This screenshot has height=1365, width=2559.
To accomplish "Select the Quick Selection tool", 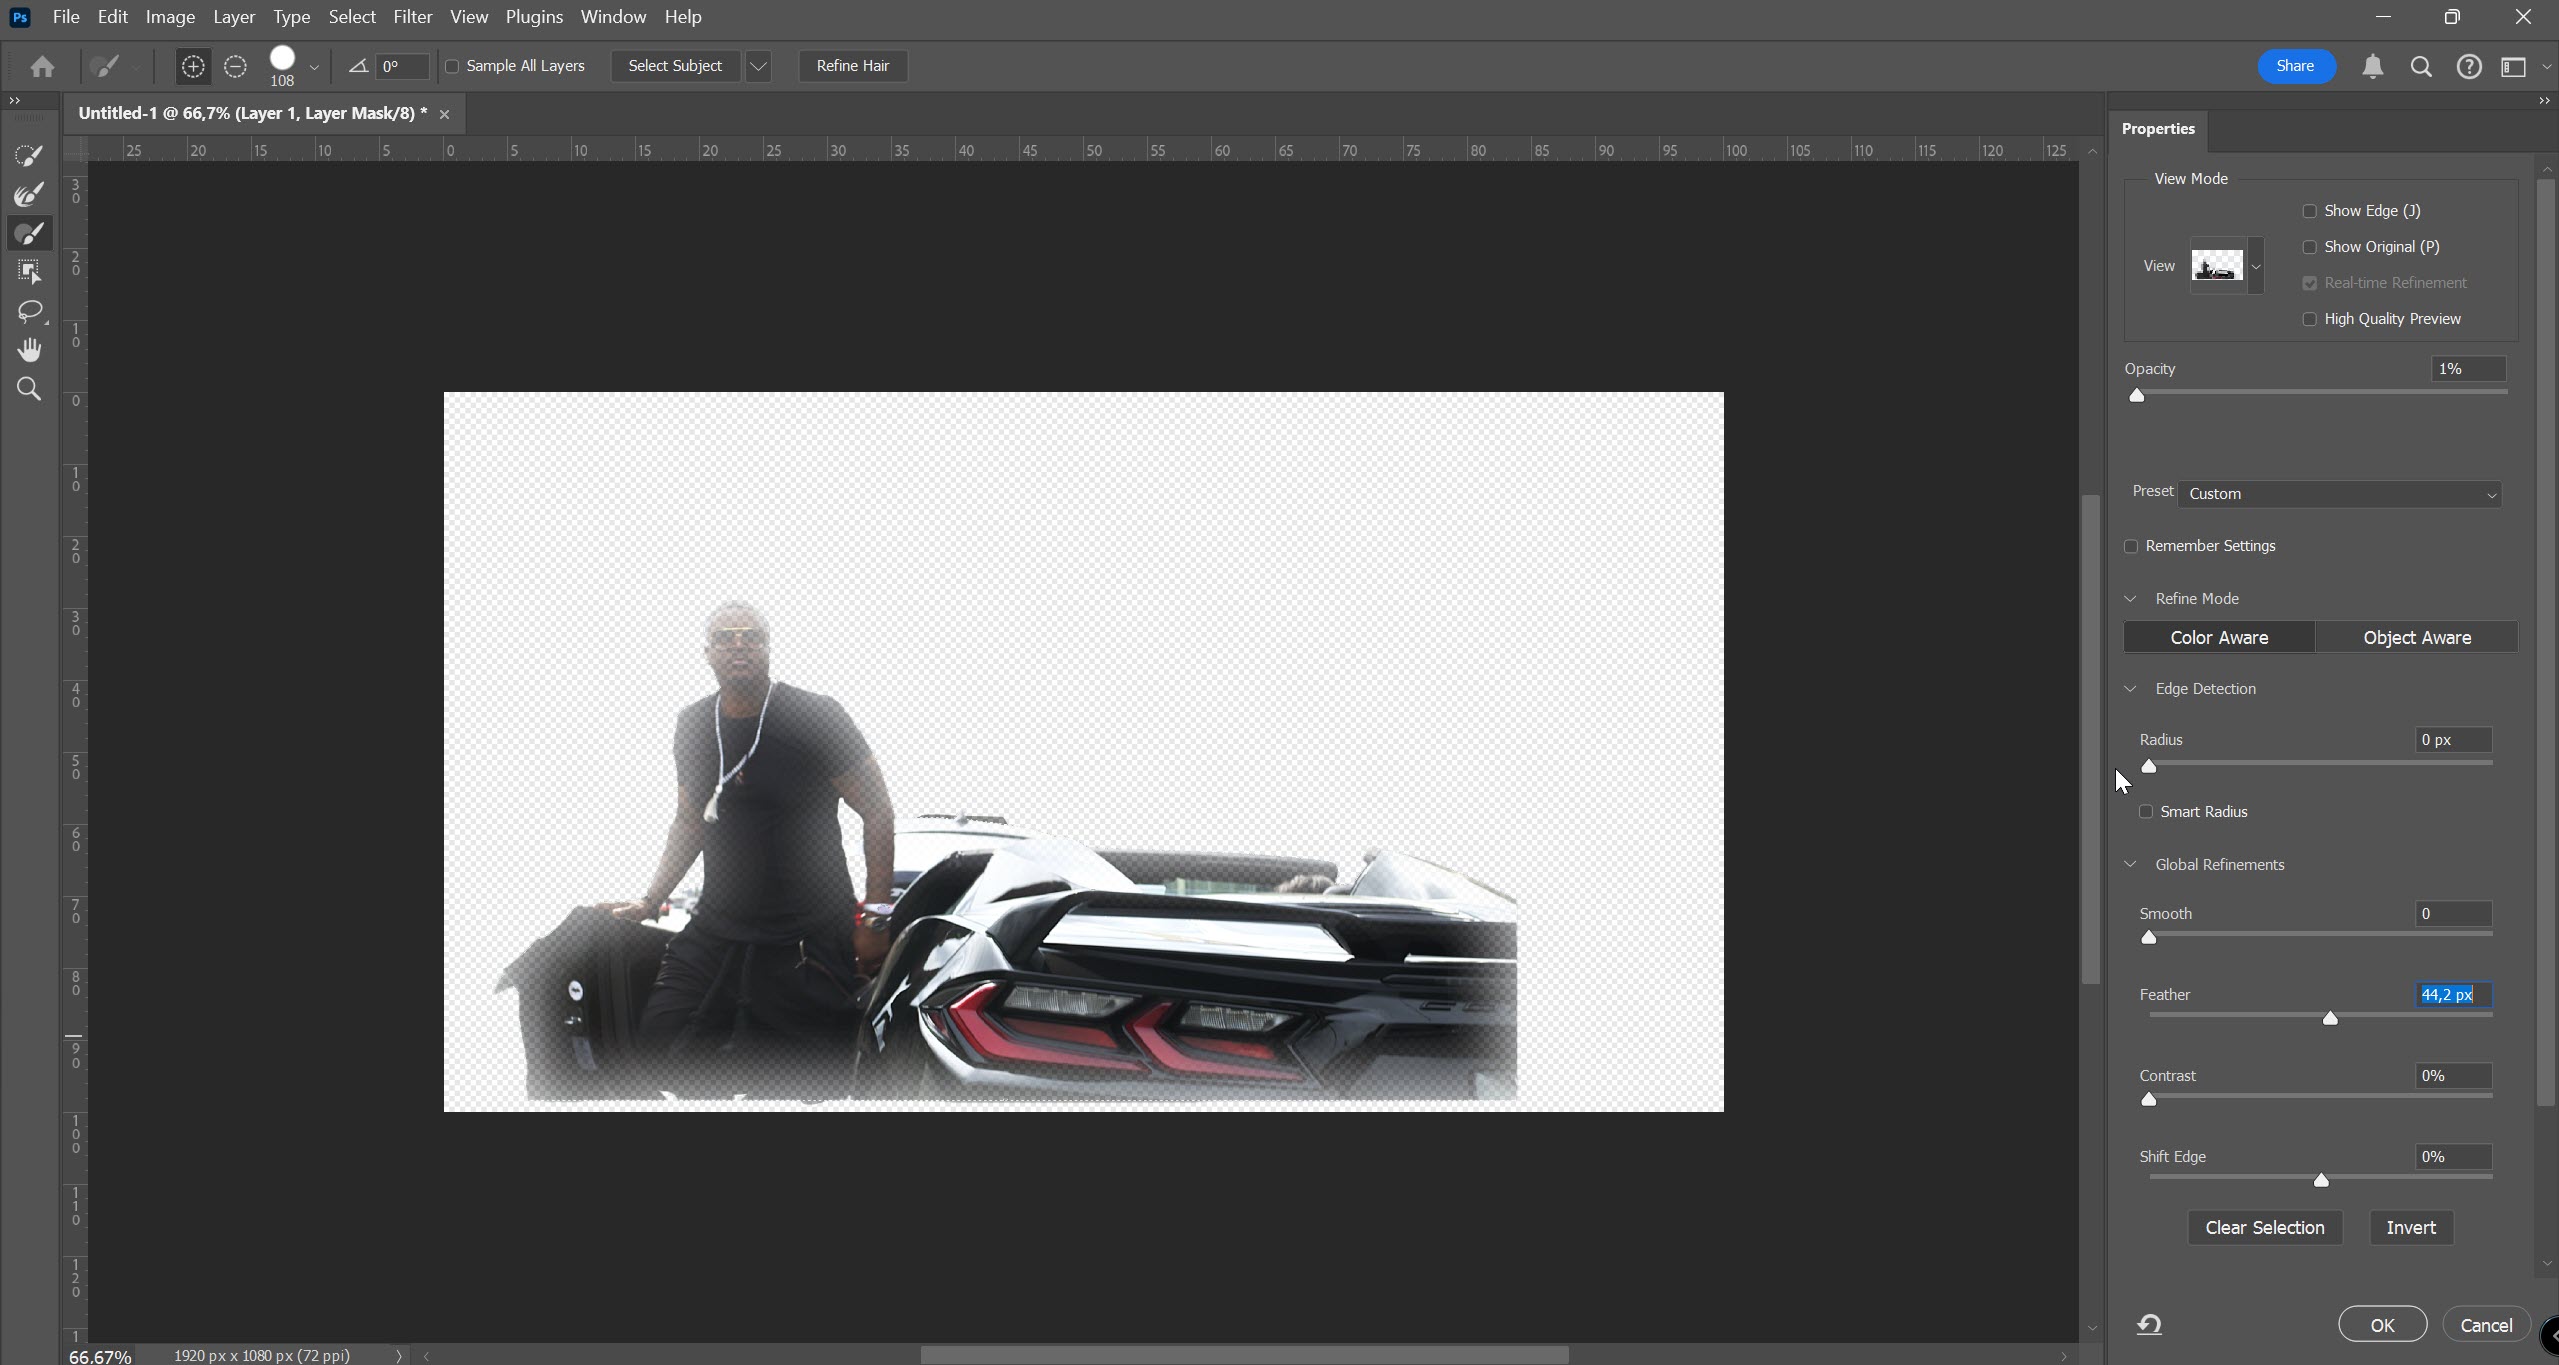I will 28,153.
